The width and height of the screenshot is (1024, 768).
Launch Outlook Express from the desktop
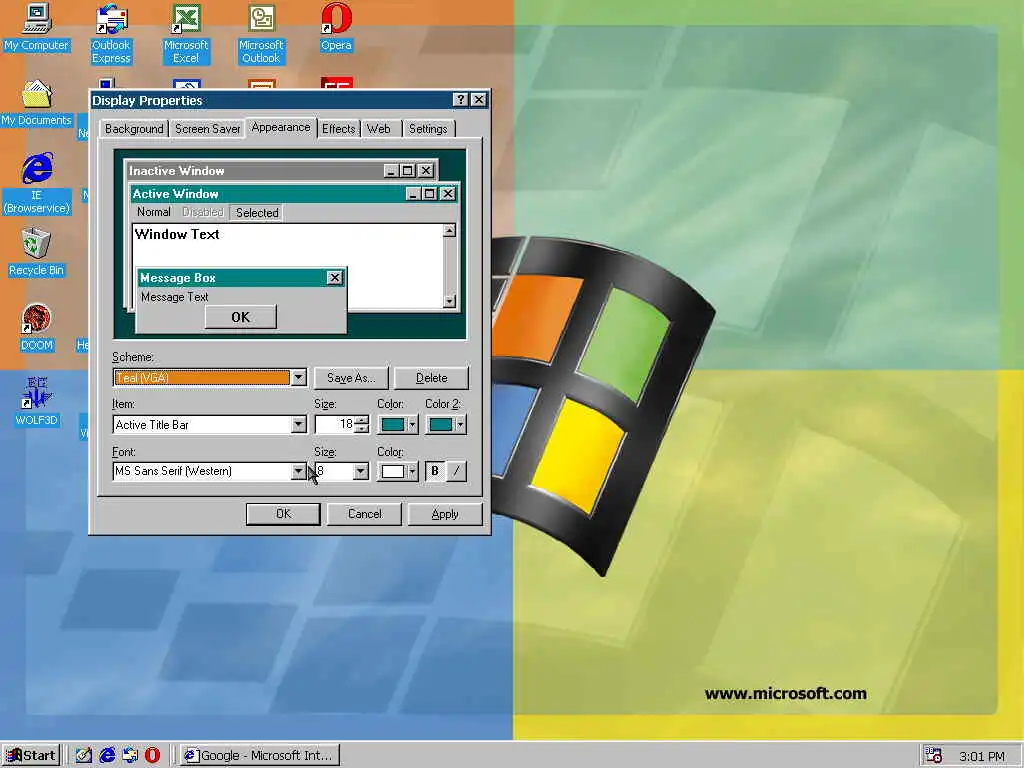[111, 33]
